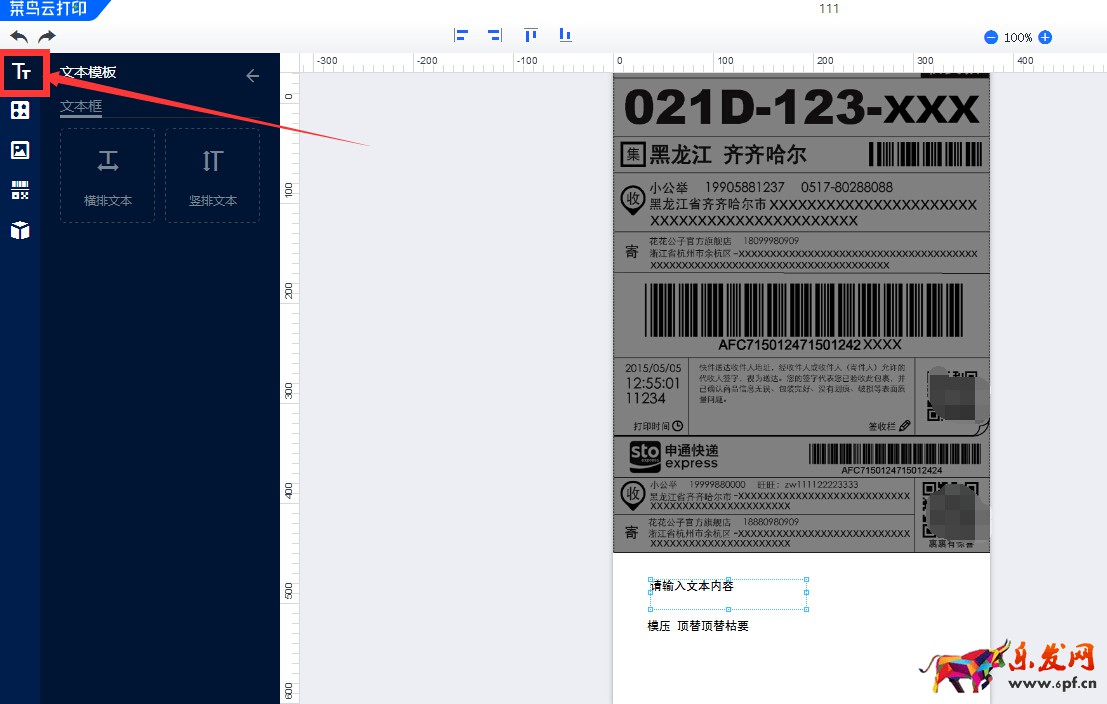This screenshot has height=704, width=1107.
Task: Zoom out with the minus button
Action: [991, 37]
